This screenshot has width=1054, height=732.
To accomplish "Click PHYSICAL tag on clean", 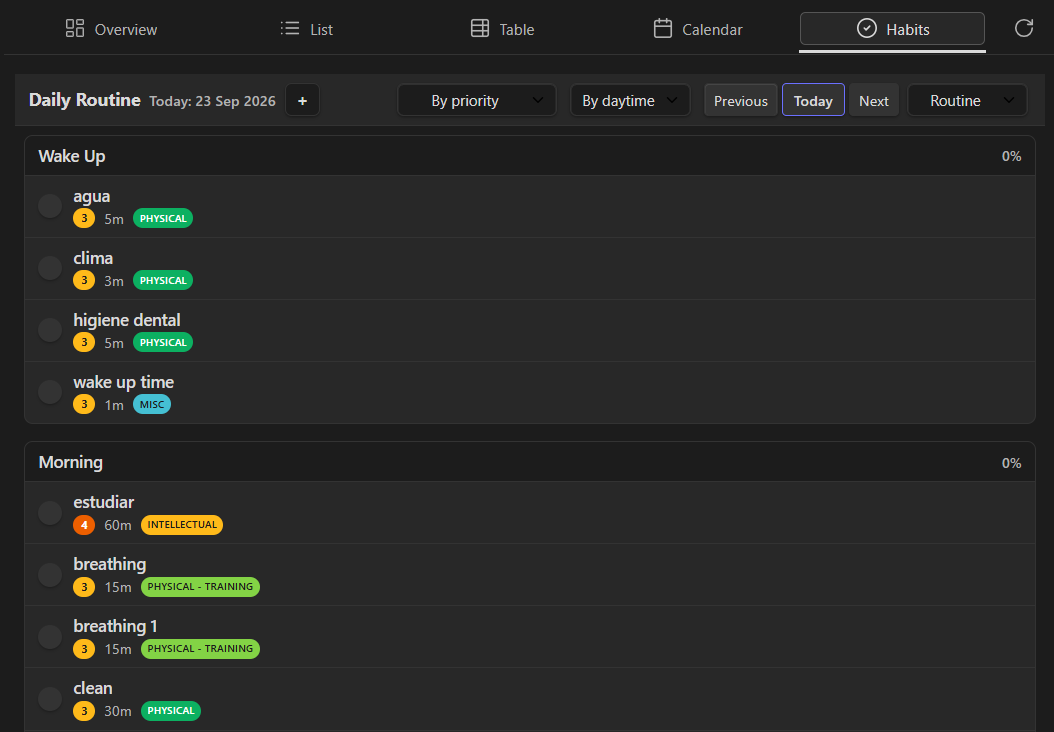I will (171, 710).
